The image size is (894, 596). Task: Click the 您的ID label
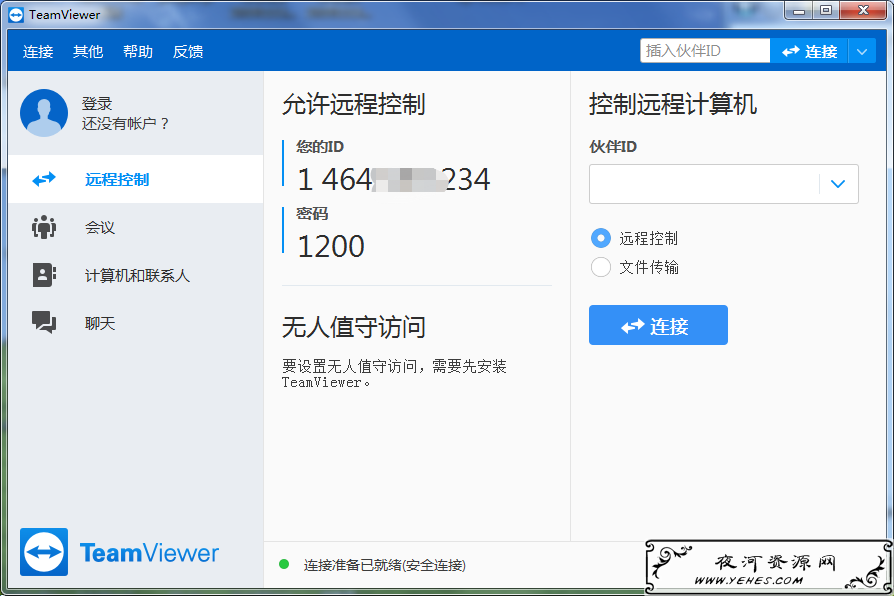tap(320, 147)
